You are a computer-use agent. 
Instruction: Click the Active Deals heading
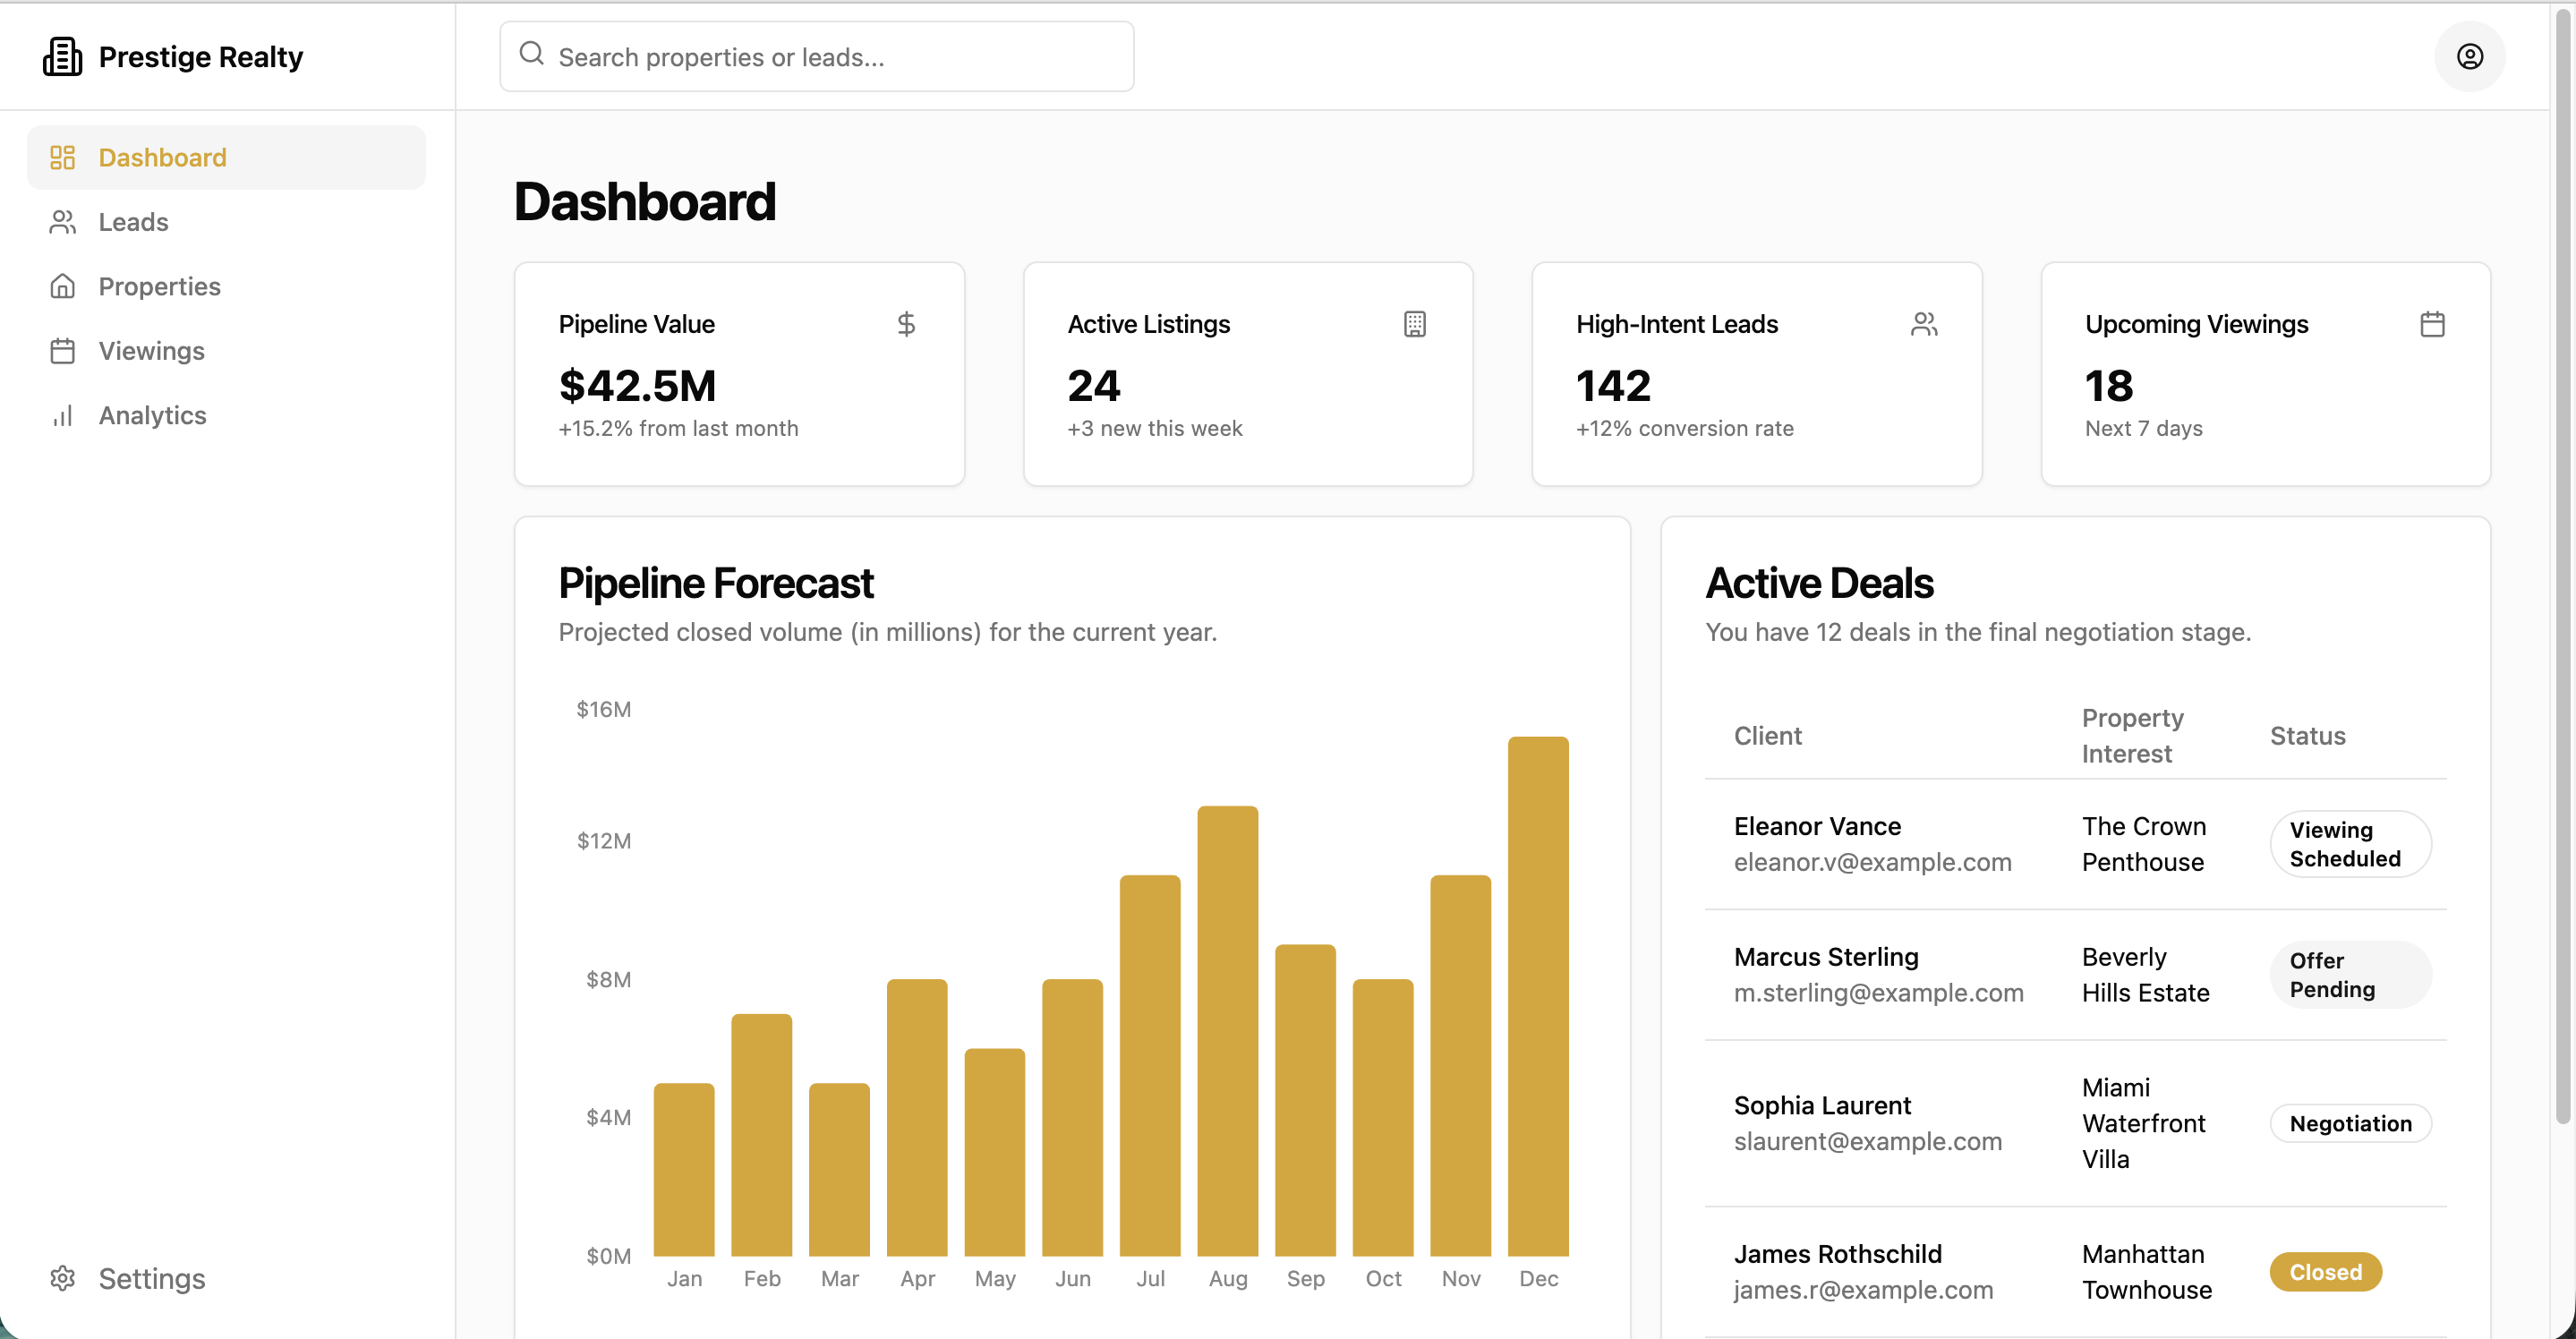click(1819, 583)
